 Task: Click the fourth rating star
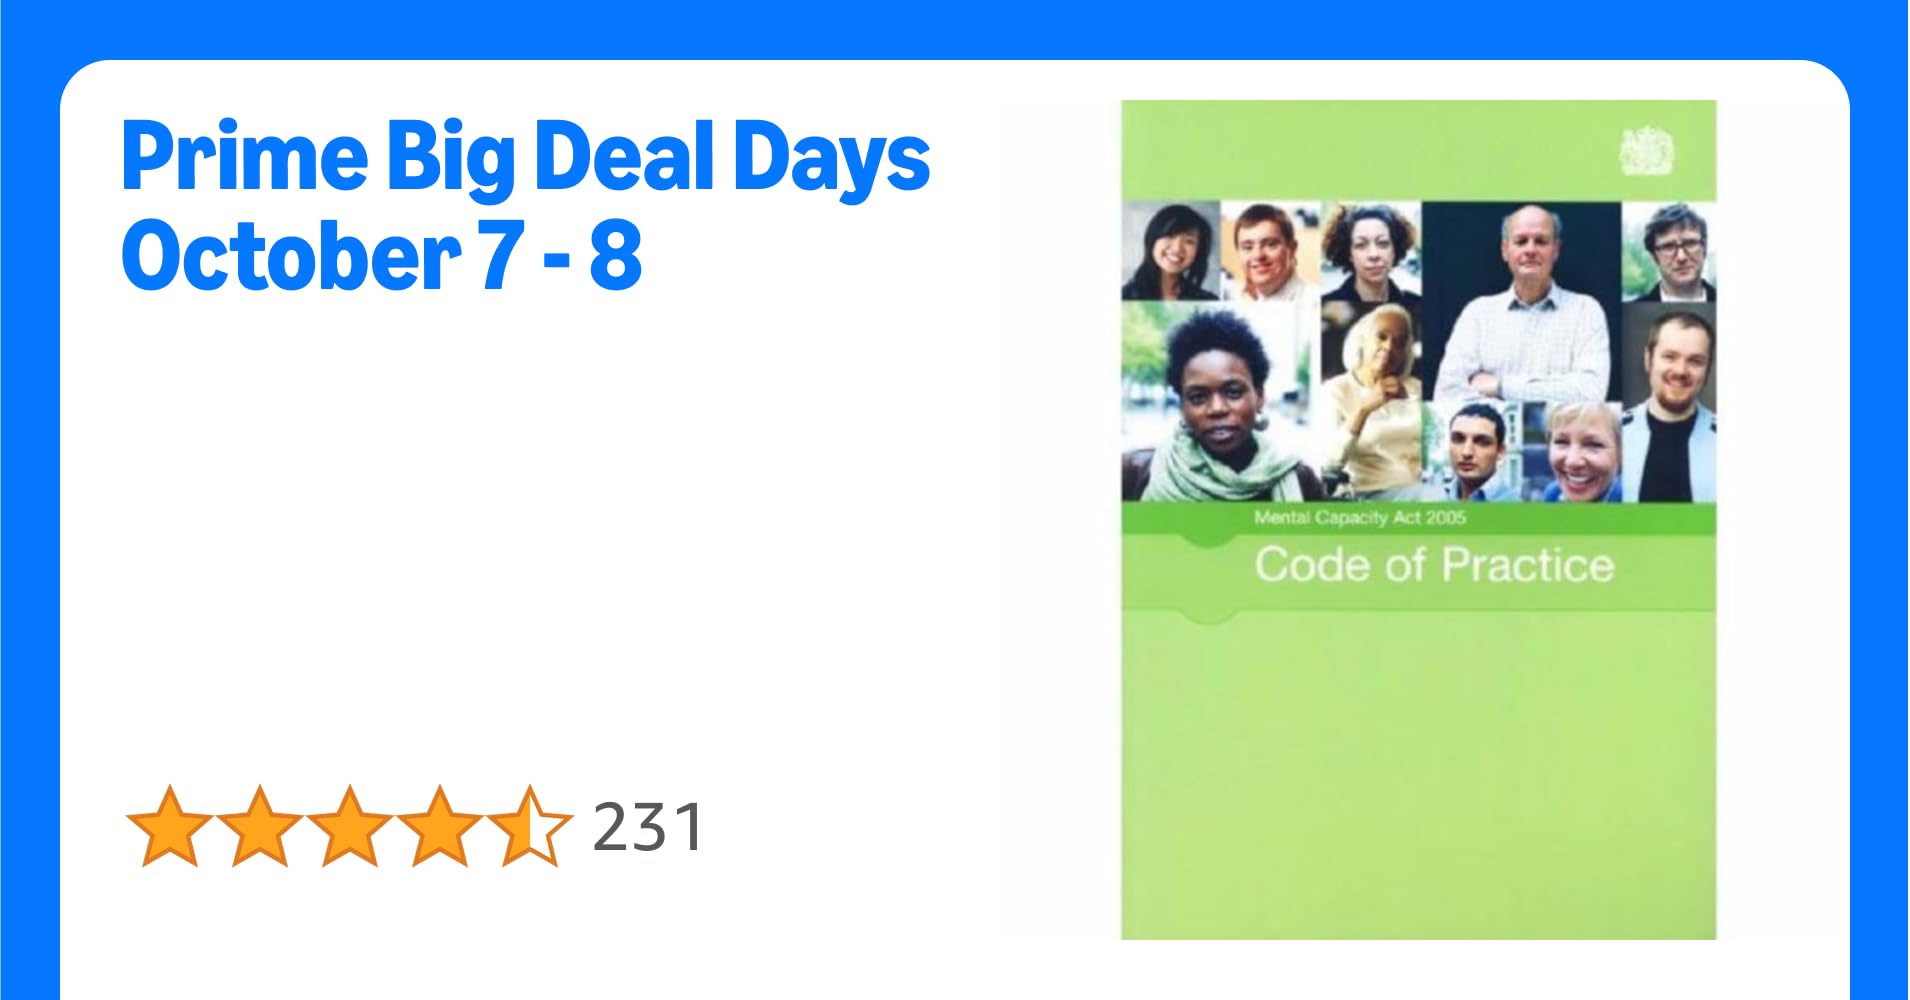tap(439, 826)
